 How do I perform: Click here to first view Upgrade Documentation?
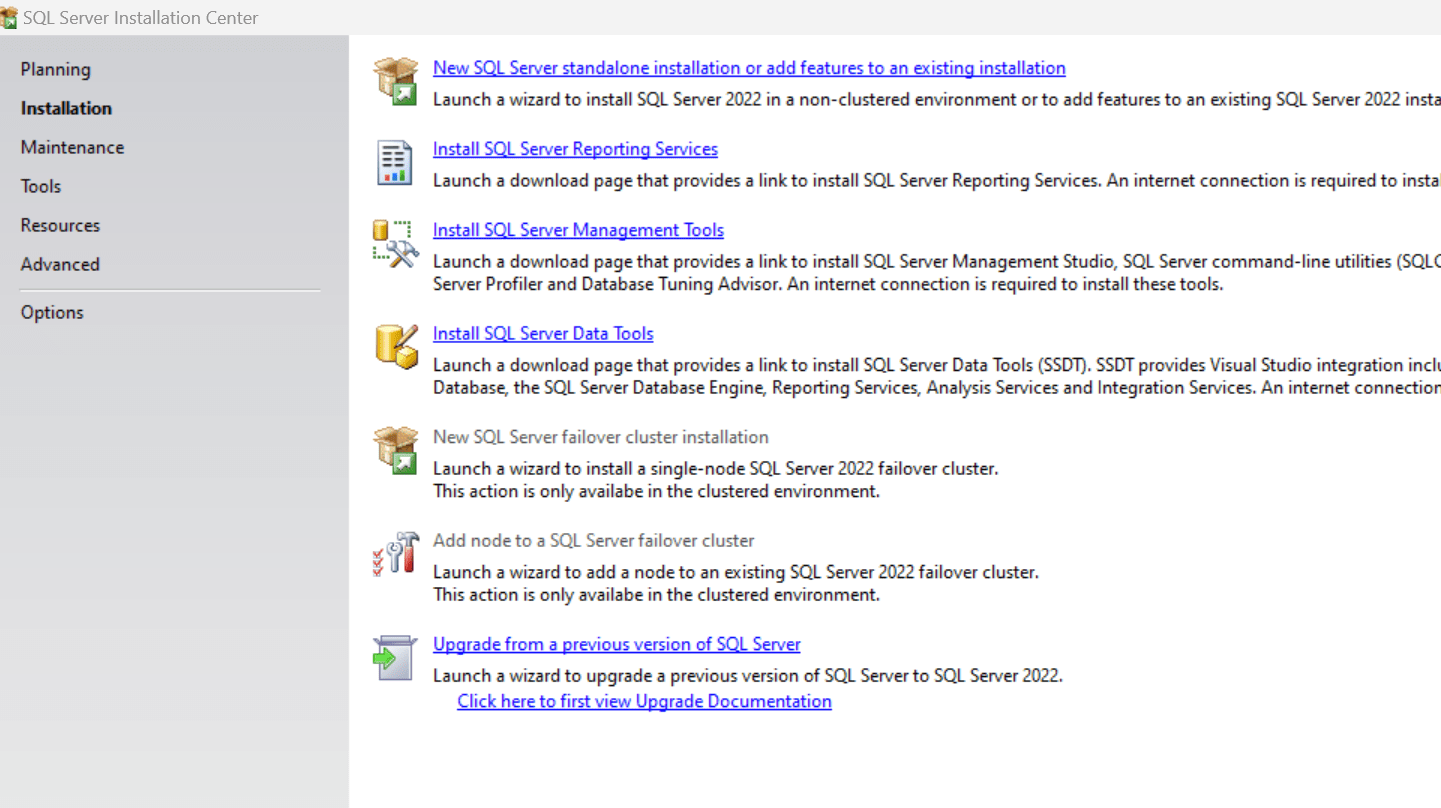click(x=644, y=702)
